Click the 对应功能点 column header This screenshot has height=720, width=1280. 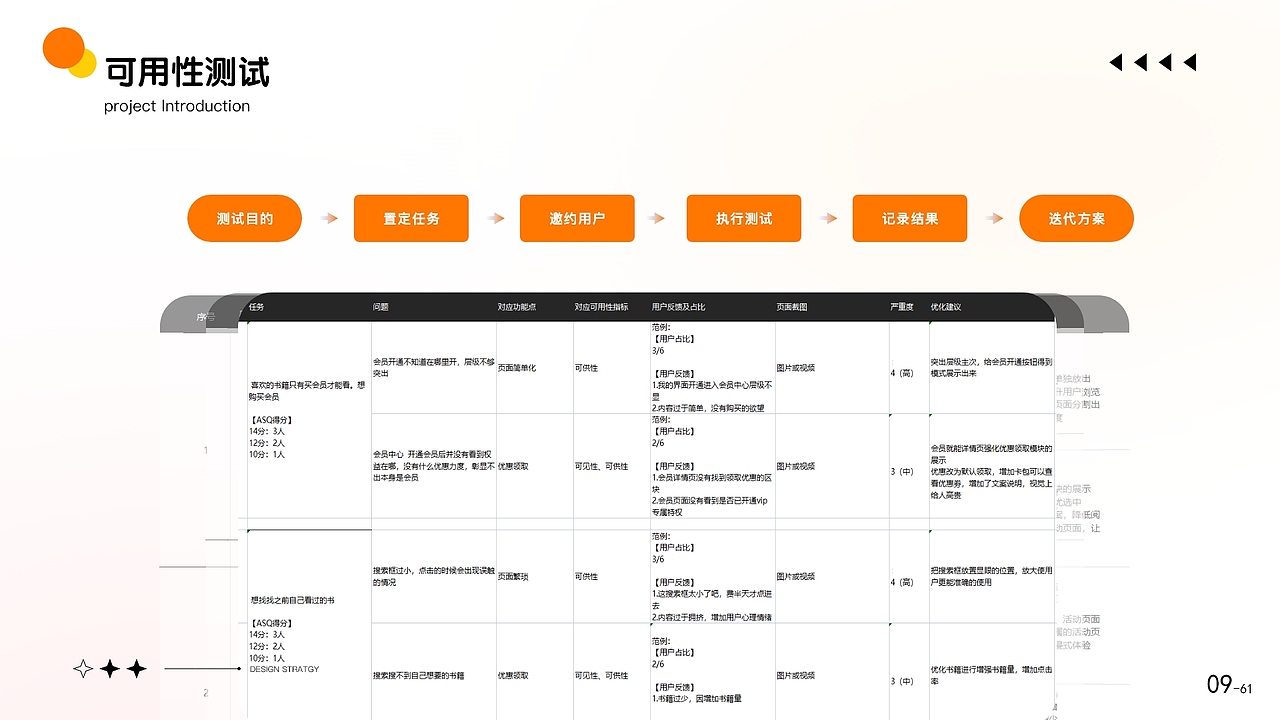pyautogui.click(x=517, y=307)
